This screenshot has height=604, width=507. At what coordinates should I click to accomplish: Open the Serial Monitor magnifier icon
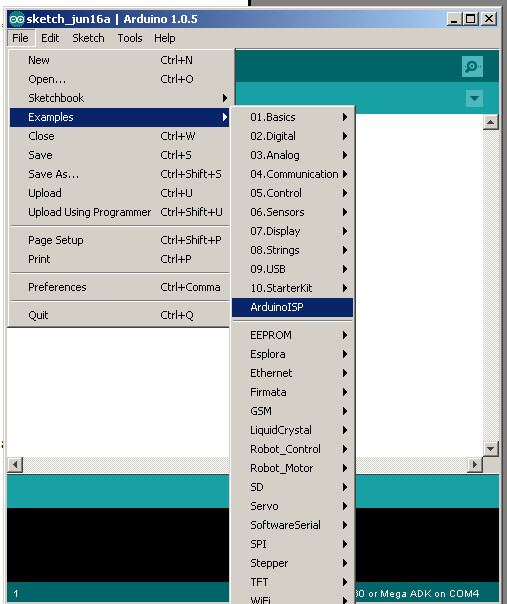(472, 67)
